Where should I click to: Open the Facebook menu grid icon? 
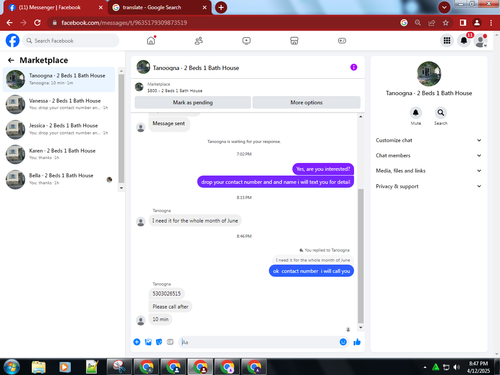[447, 41]
